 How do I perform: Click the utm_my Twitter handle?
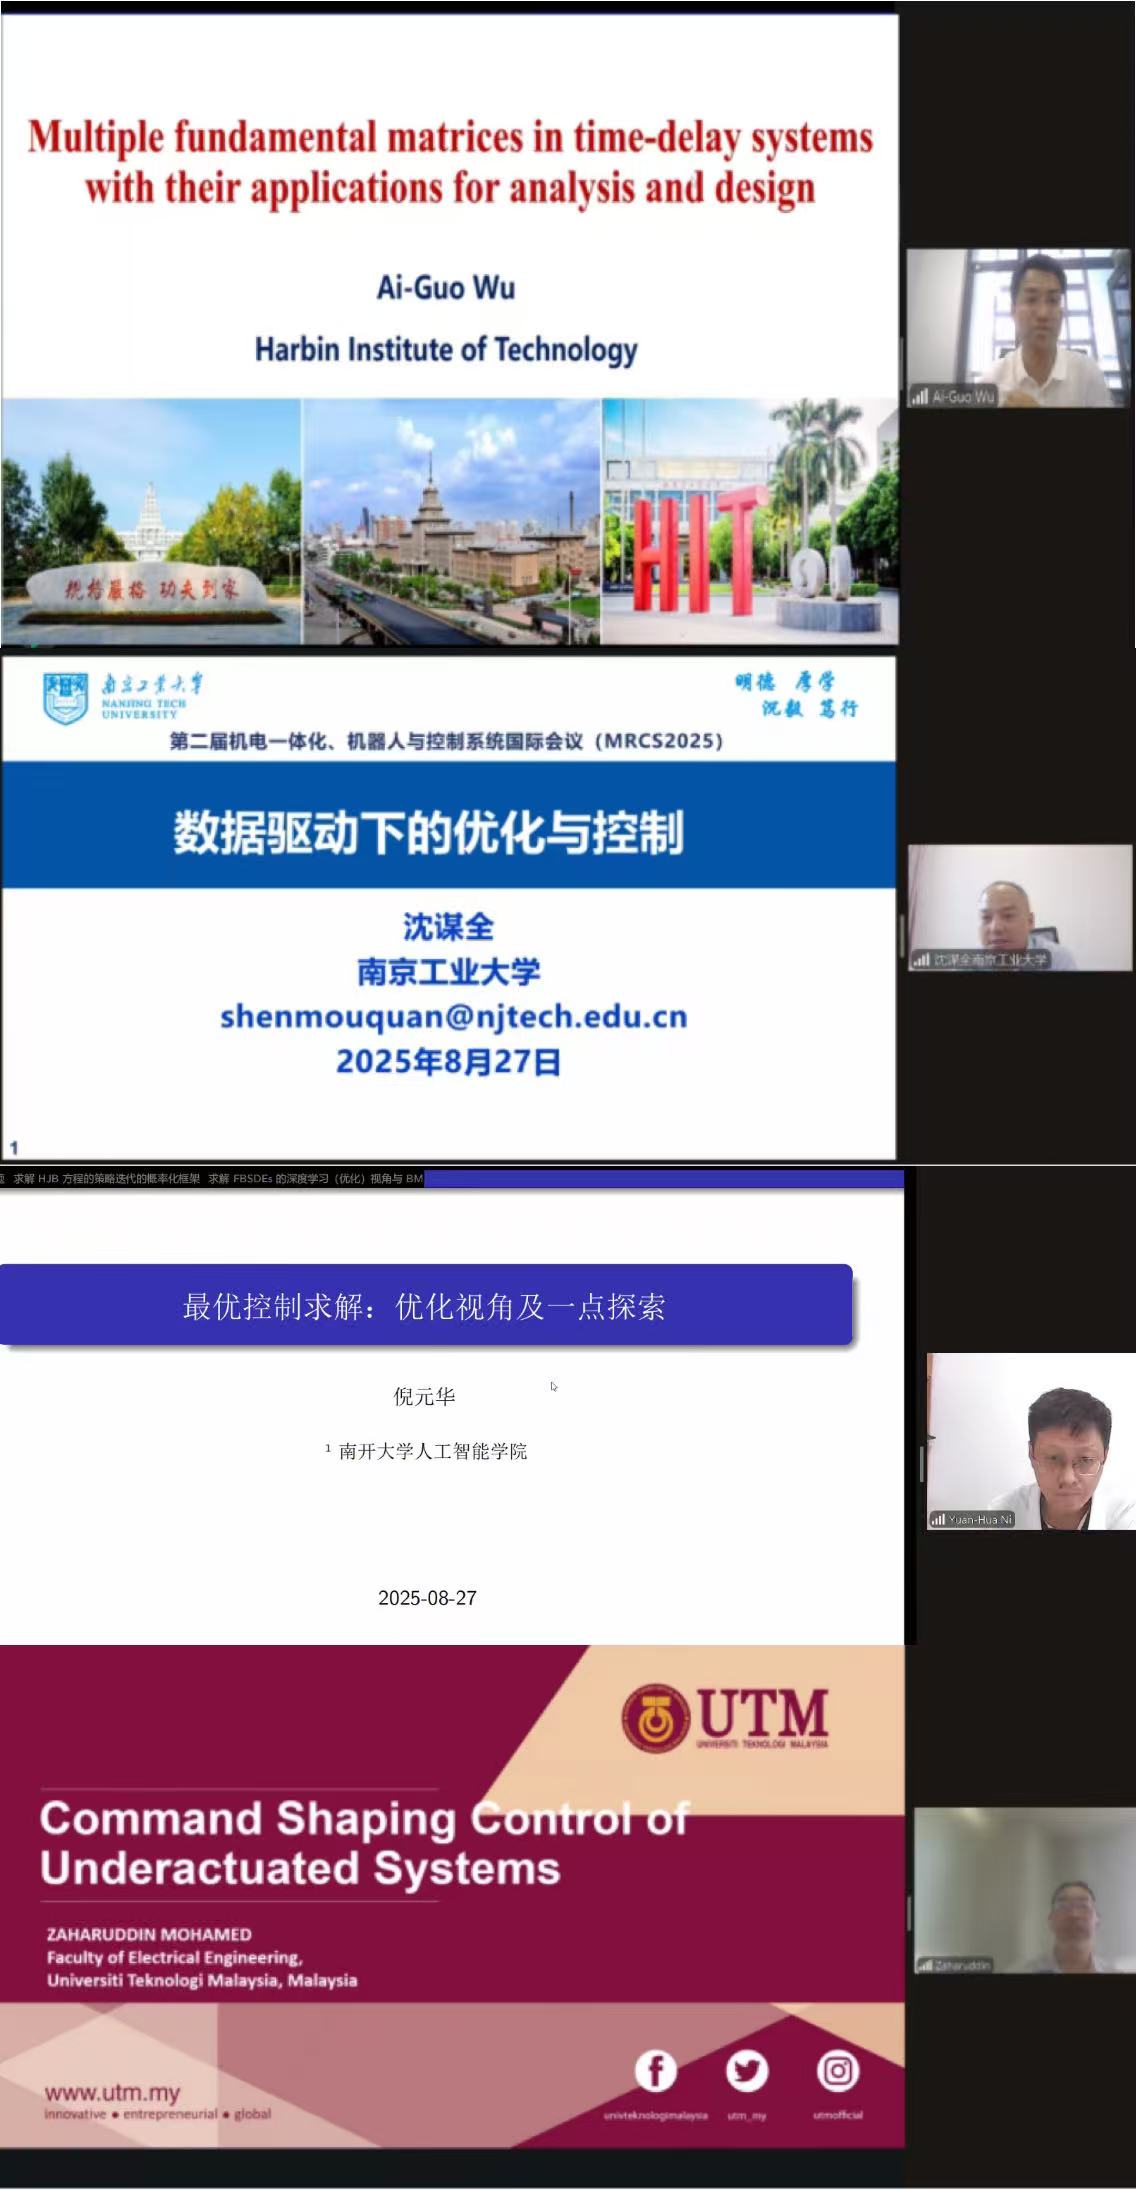(747, 2115)
